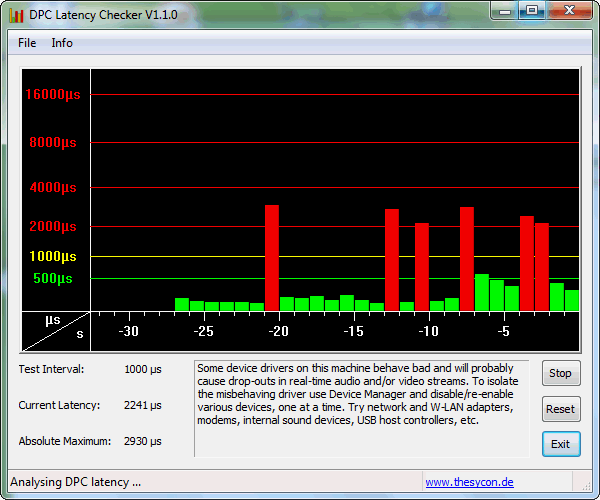Click the 4000µs axis label
The height and width of the screenshot is (500, 600).
pyautogui.click(x=53, y=187)
